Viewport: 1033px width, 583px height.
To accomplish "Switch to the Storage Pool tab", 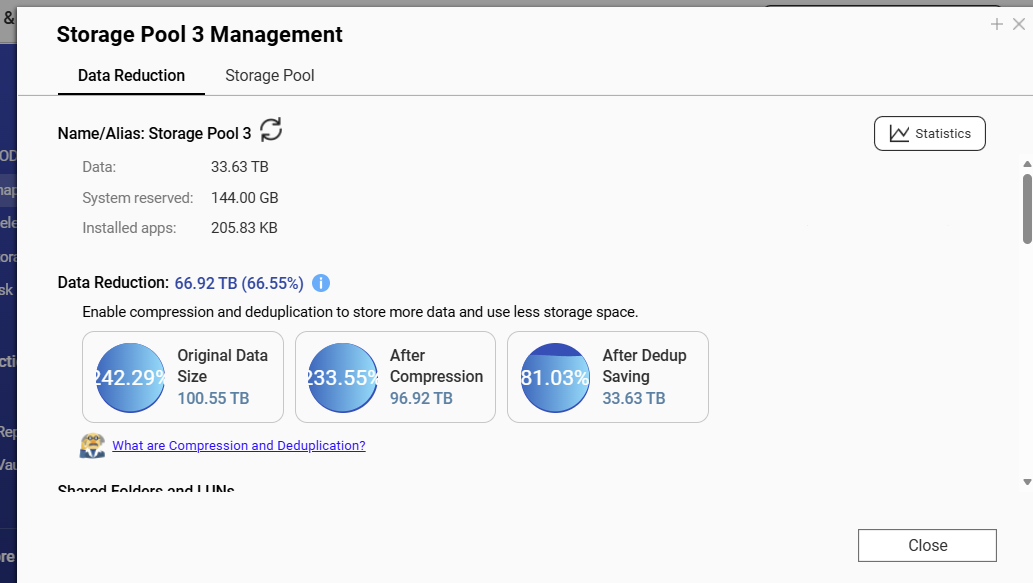I will click(270, 76).
